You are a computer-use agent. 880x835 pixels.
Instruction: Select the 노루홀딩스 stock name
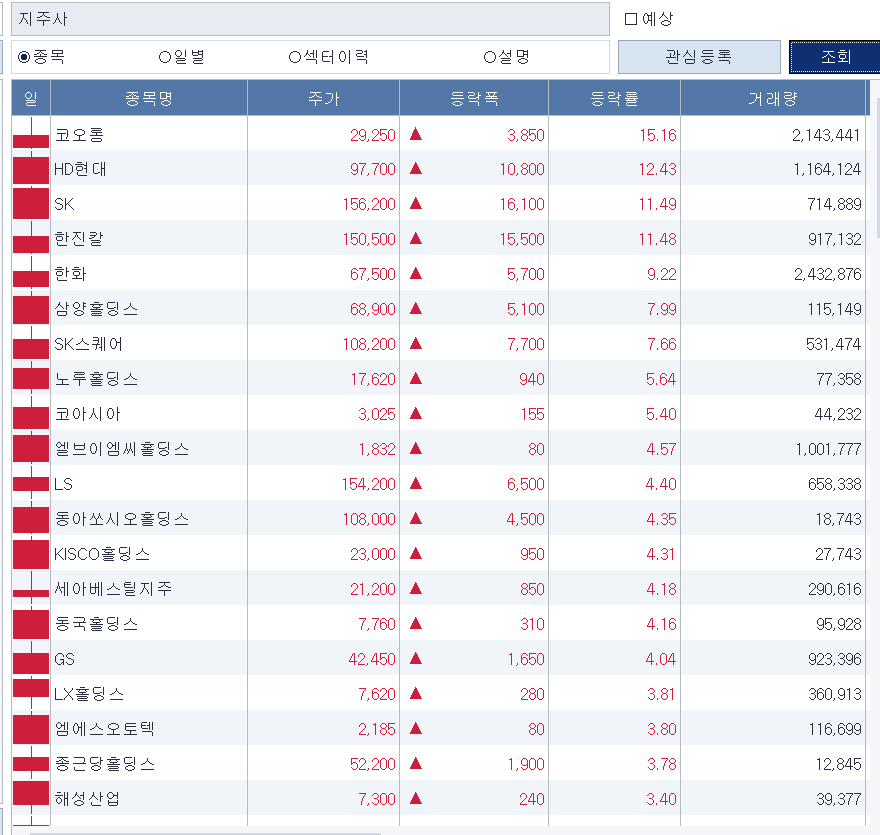[96, 379]
